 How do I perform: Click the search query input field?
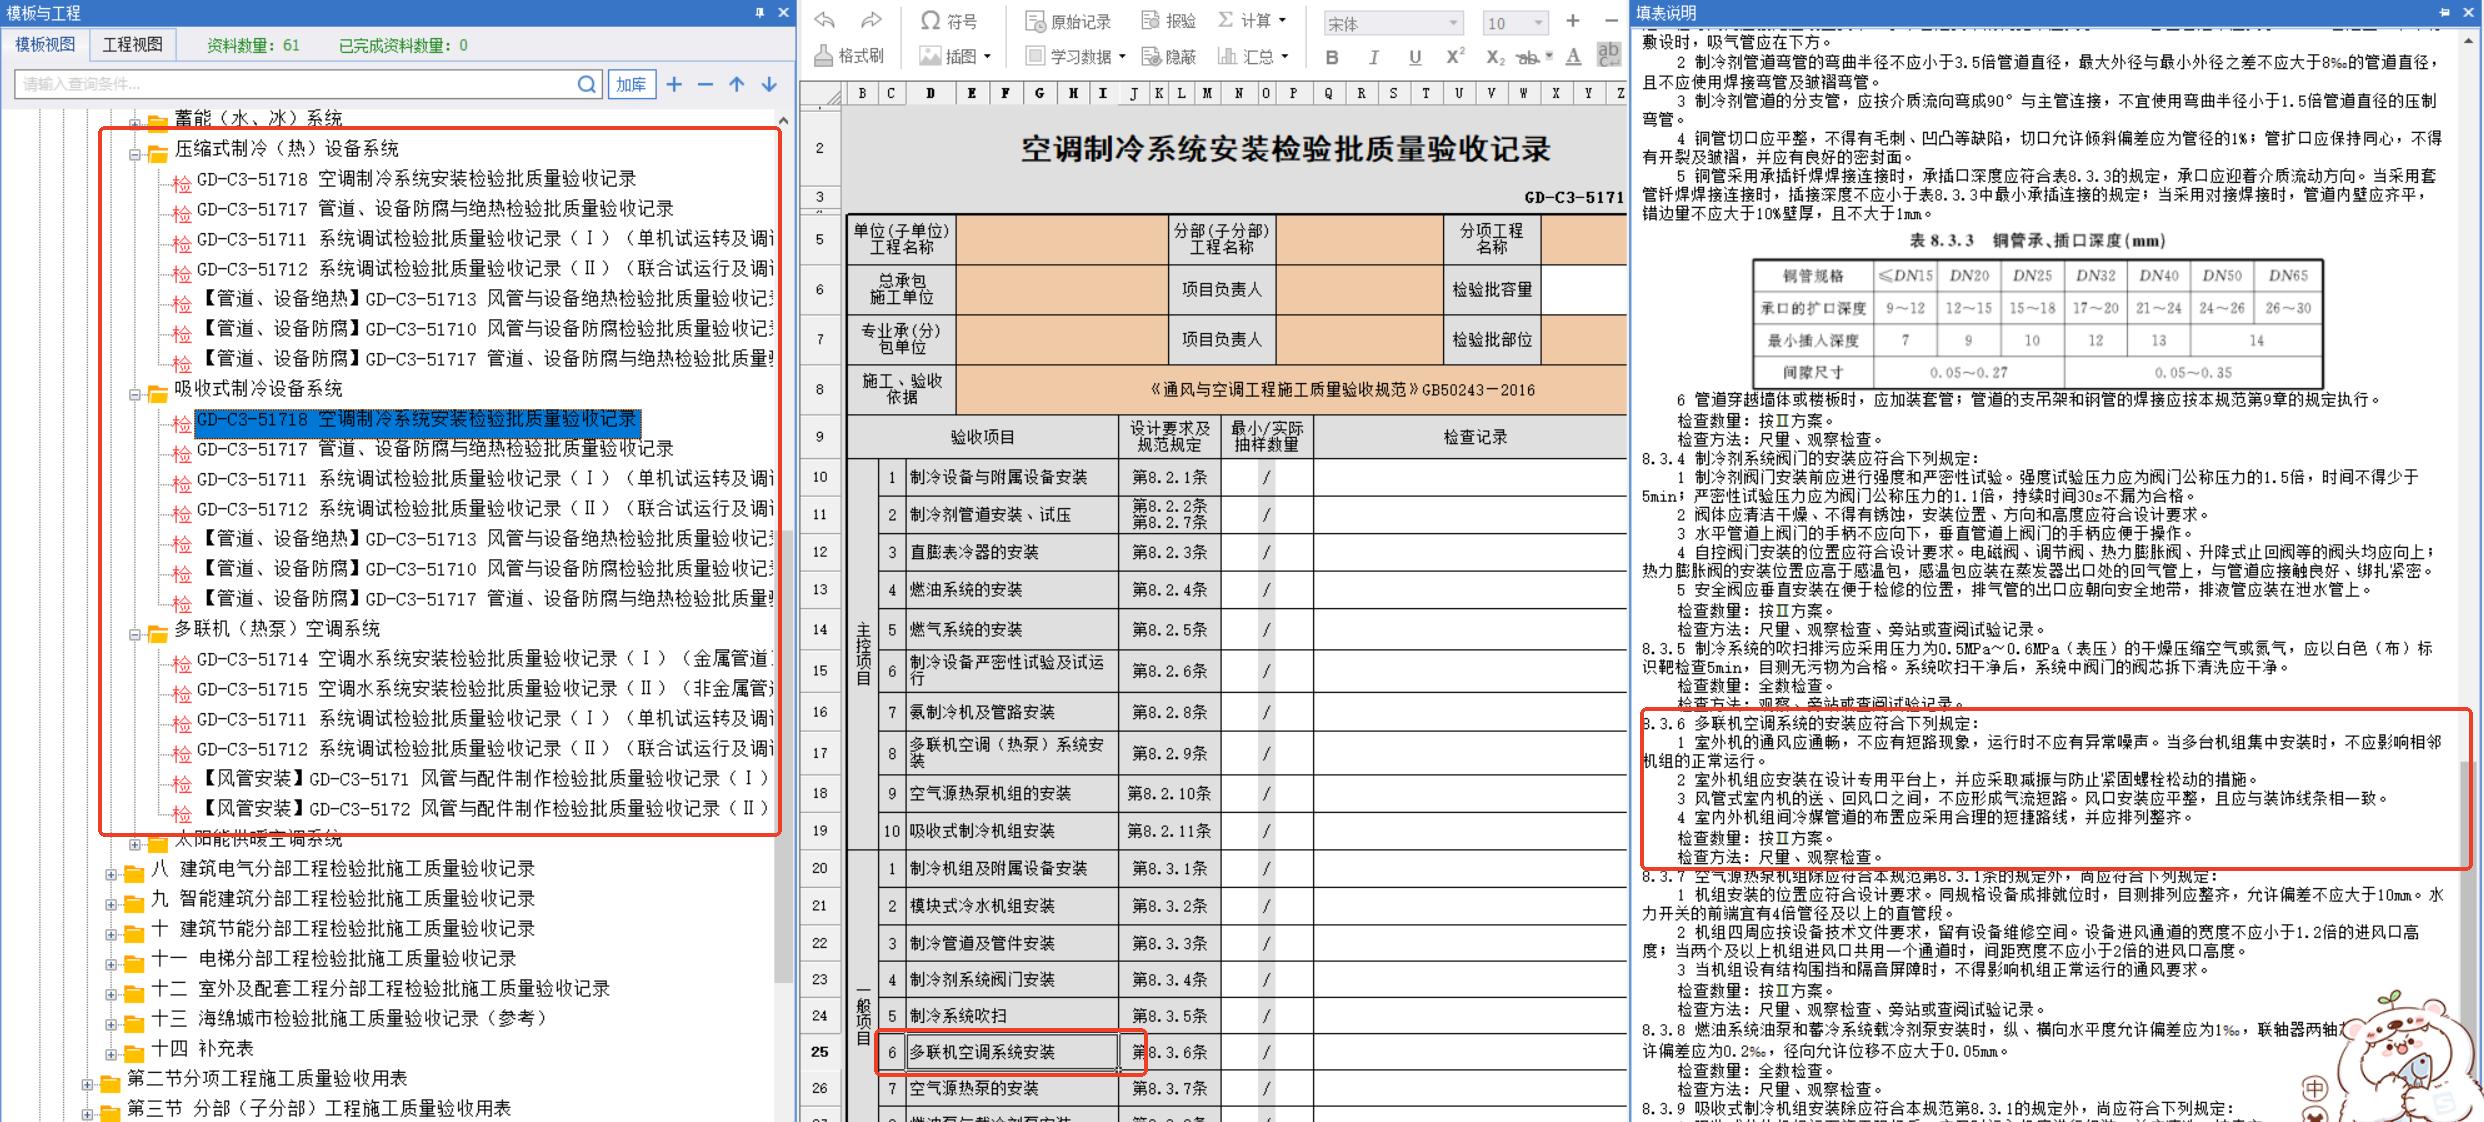point(297,85)
